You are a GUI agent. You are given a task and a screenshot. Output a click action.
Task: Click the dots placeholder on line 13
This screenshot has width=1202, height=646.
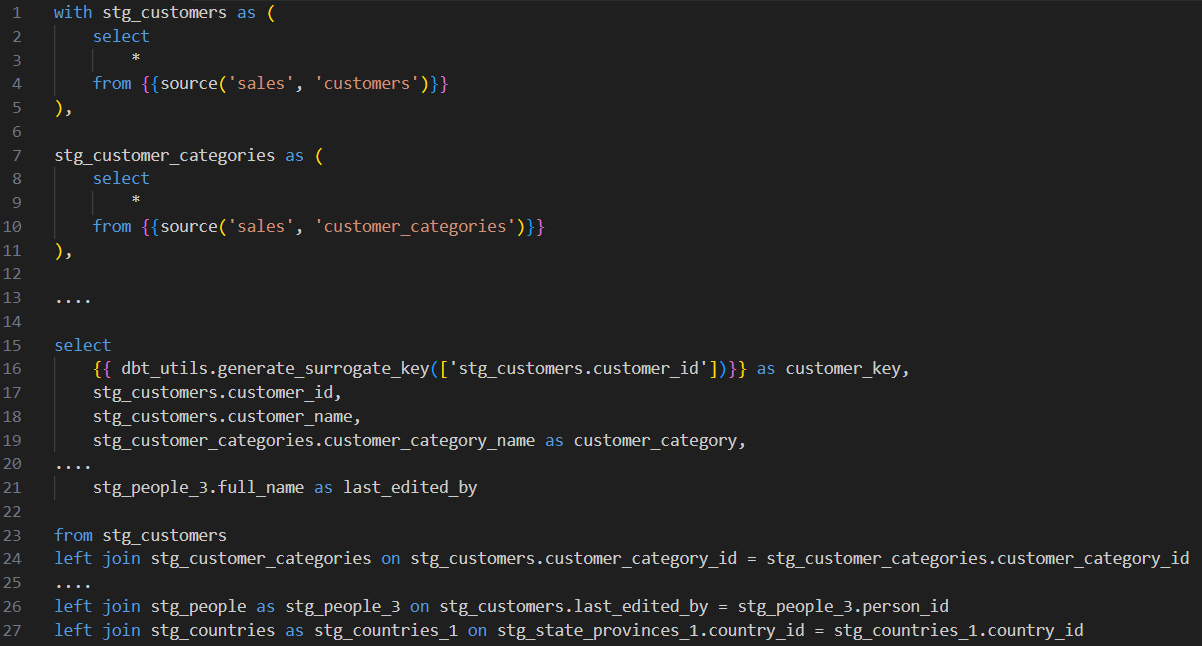click(x=73, y=300)
